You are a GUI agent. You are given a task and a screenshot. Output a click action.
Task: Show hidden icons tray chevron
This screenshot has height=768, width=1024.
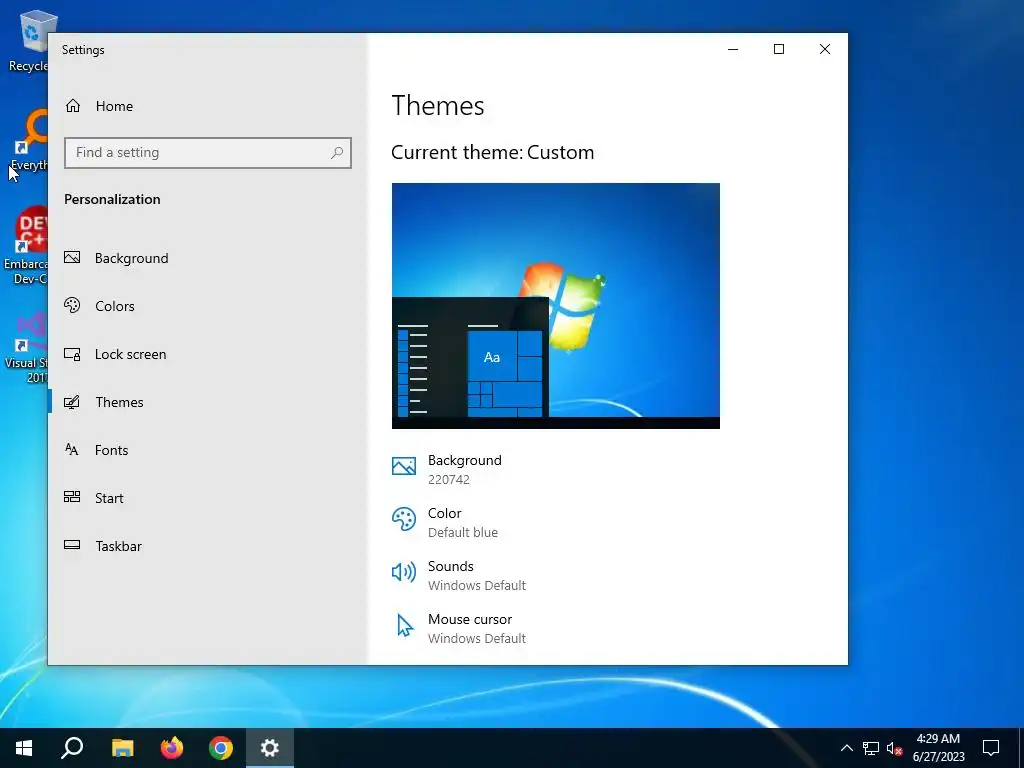coord(846,748)
